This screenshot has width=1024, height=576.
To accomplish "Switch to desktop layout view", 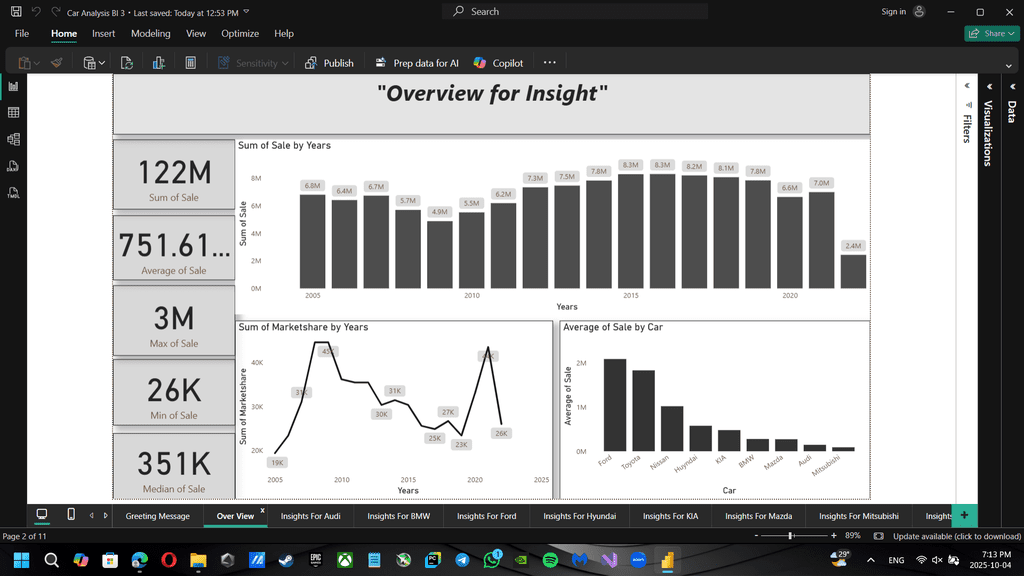I will point(42,515).
